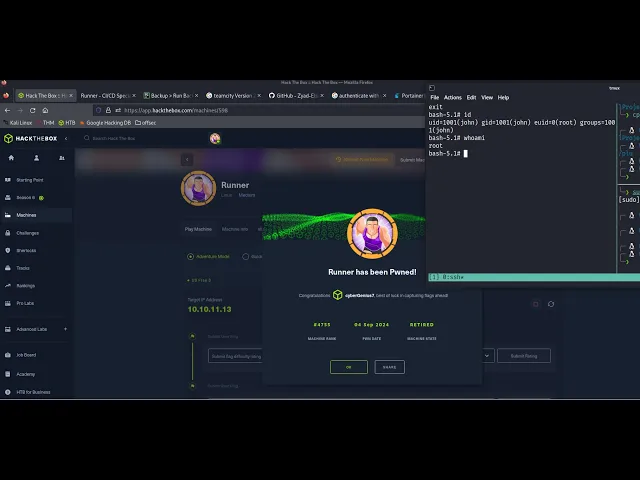Click SHARE in the Pwned dialog
Image resolution: width=640 pixels, height=480 pixels.
pos(389,367)
